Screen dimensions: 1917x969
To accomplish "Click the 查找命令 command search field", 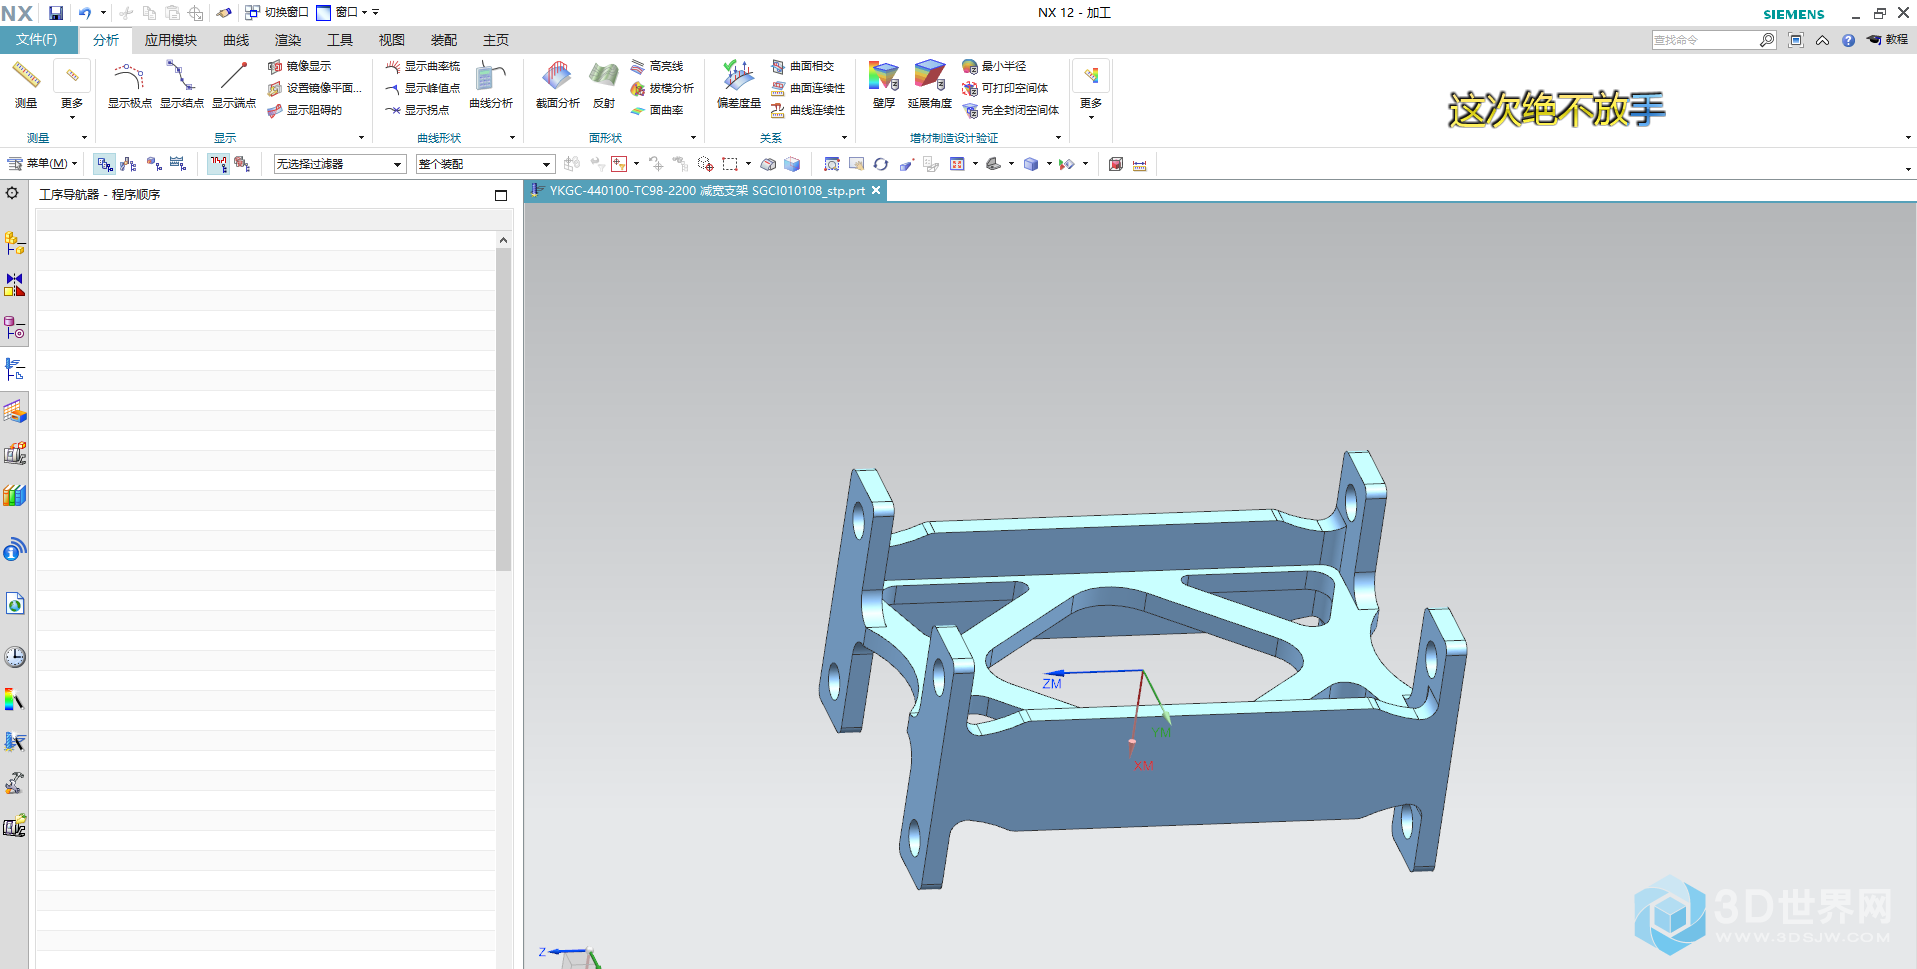I will 1705,40.
